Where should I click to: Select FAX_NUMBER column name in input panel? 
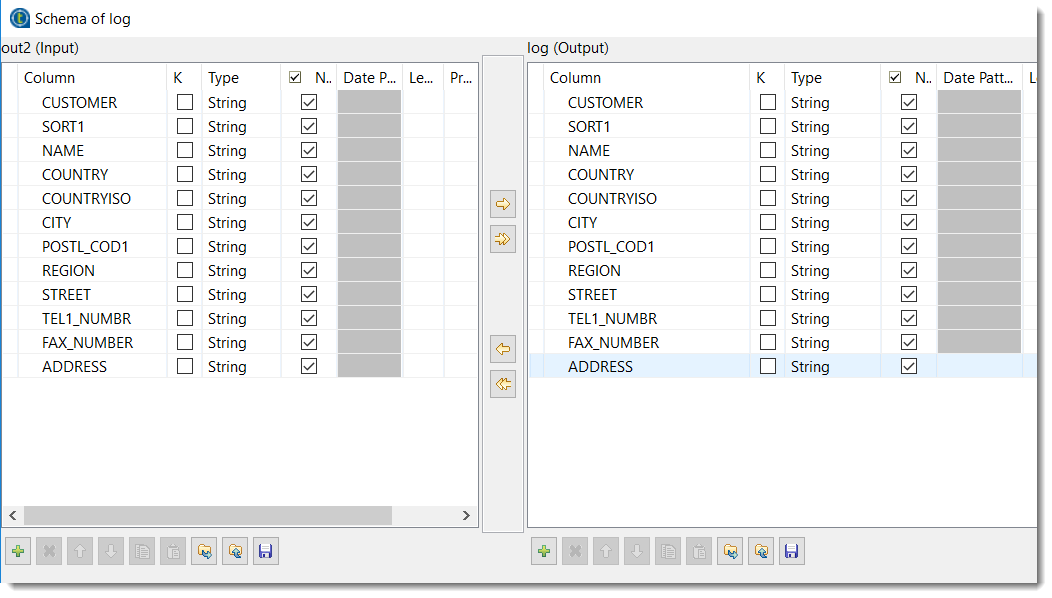point(88,343)
